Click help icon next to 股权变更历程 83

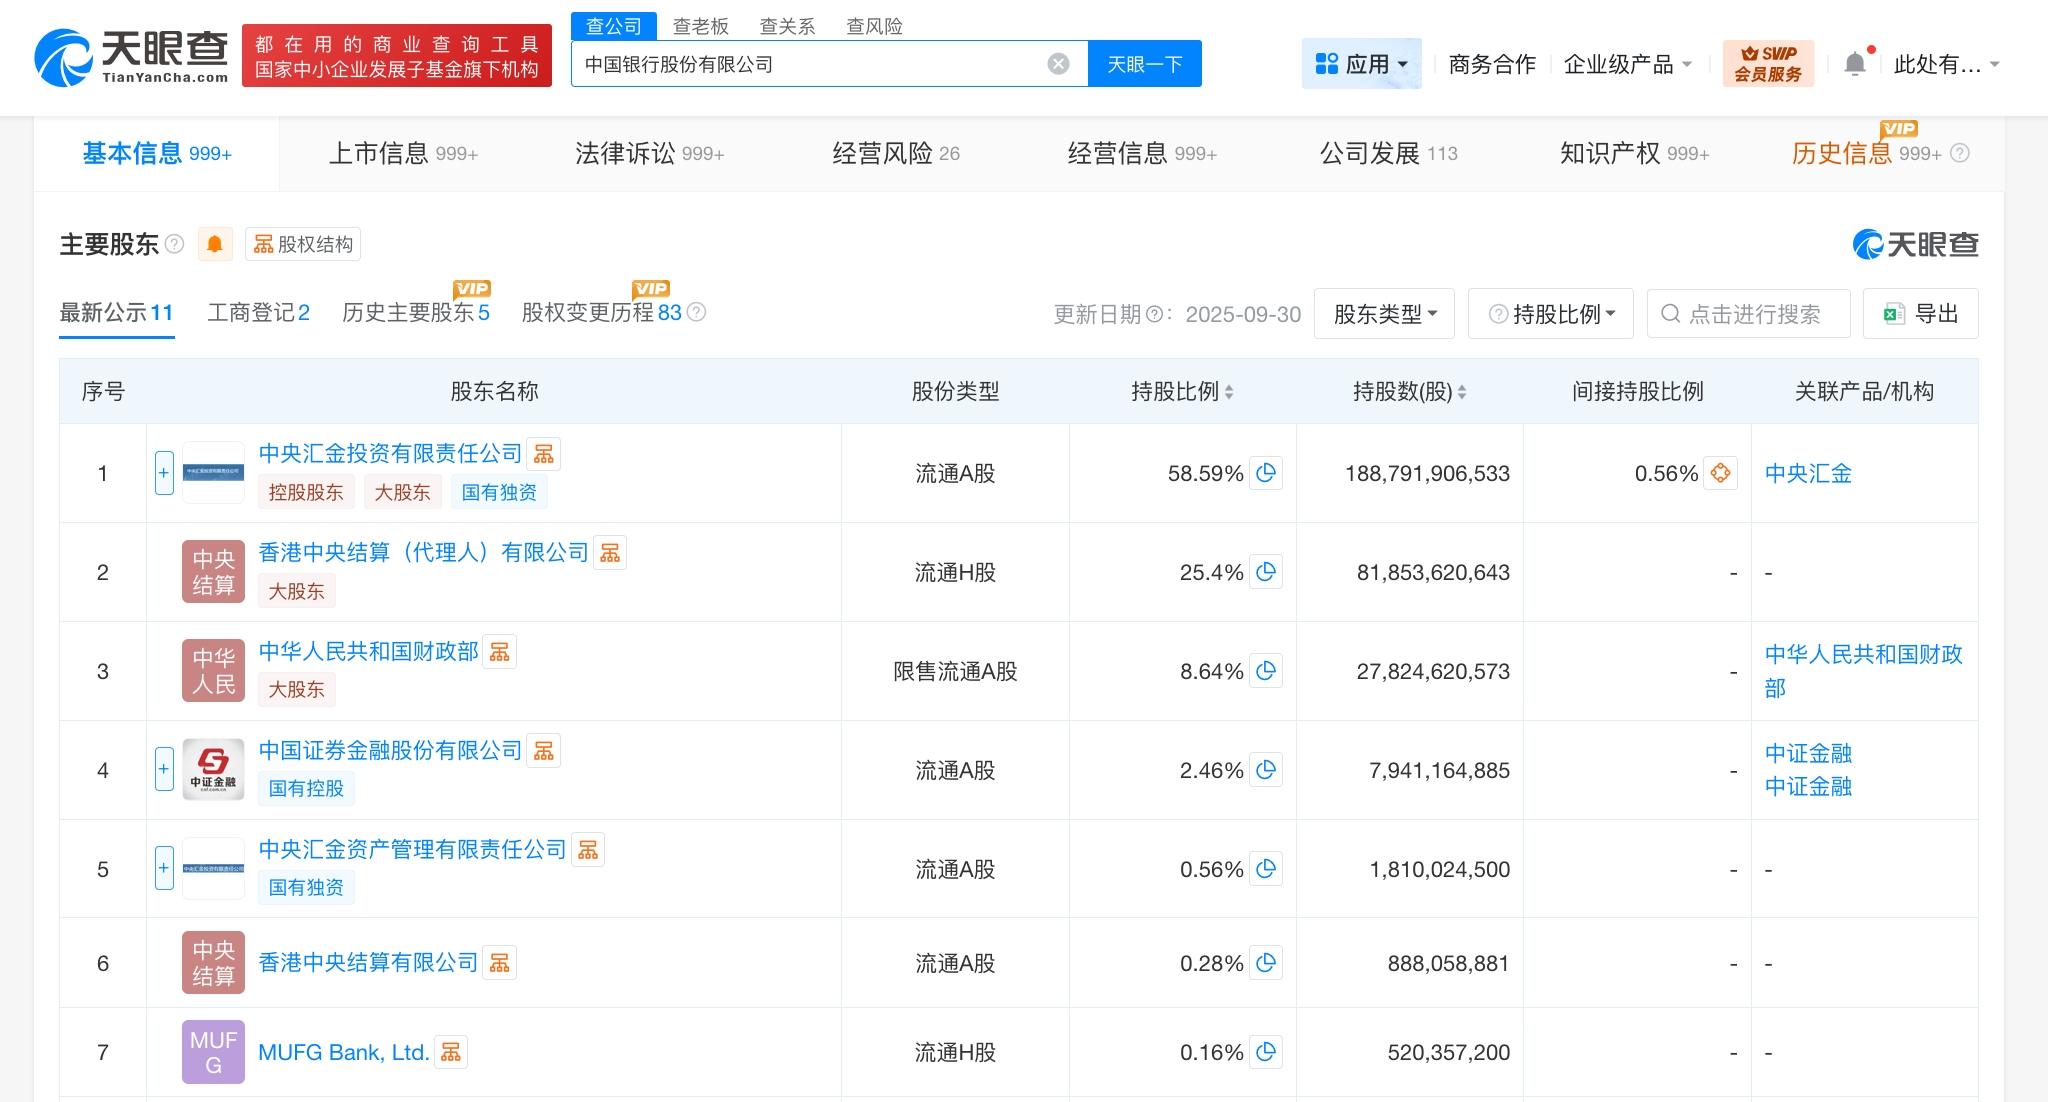[x=697, y=312]
